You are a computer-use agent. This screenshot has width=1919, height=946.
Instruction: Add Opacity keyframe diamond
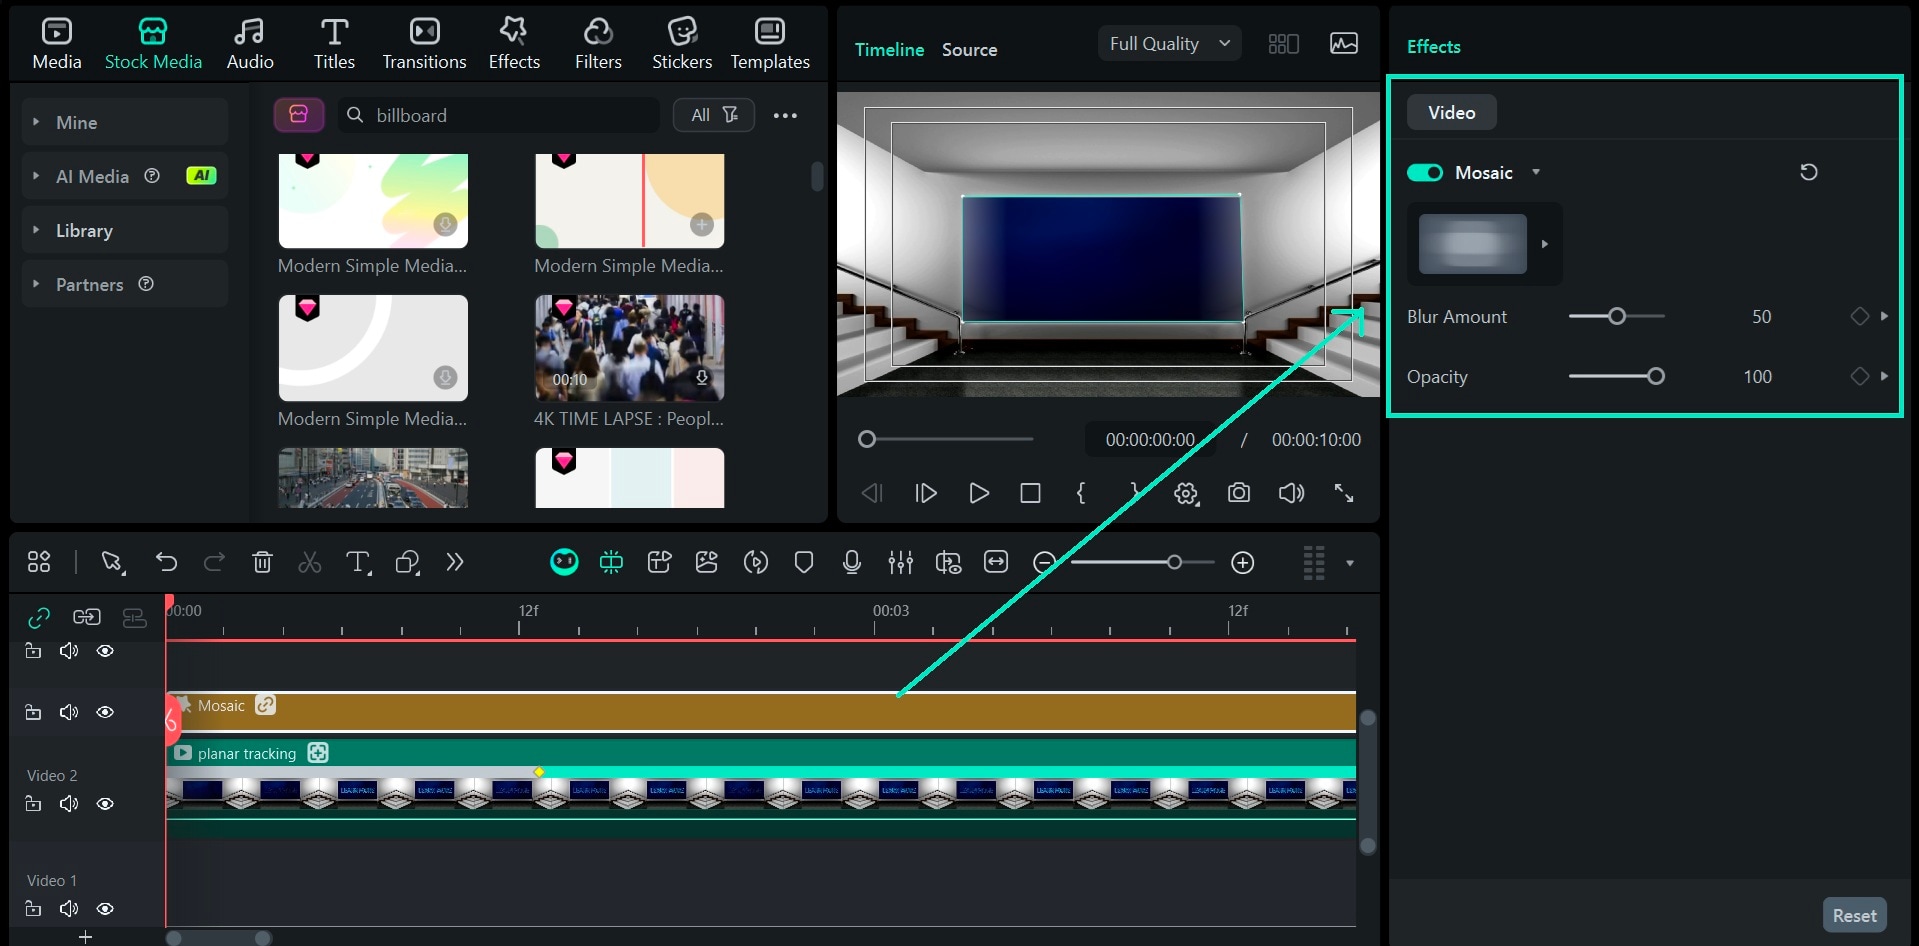point(1859,376)
